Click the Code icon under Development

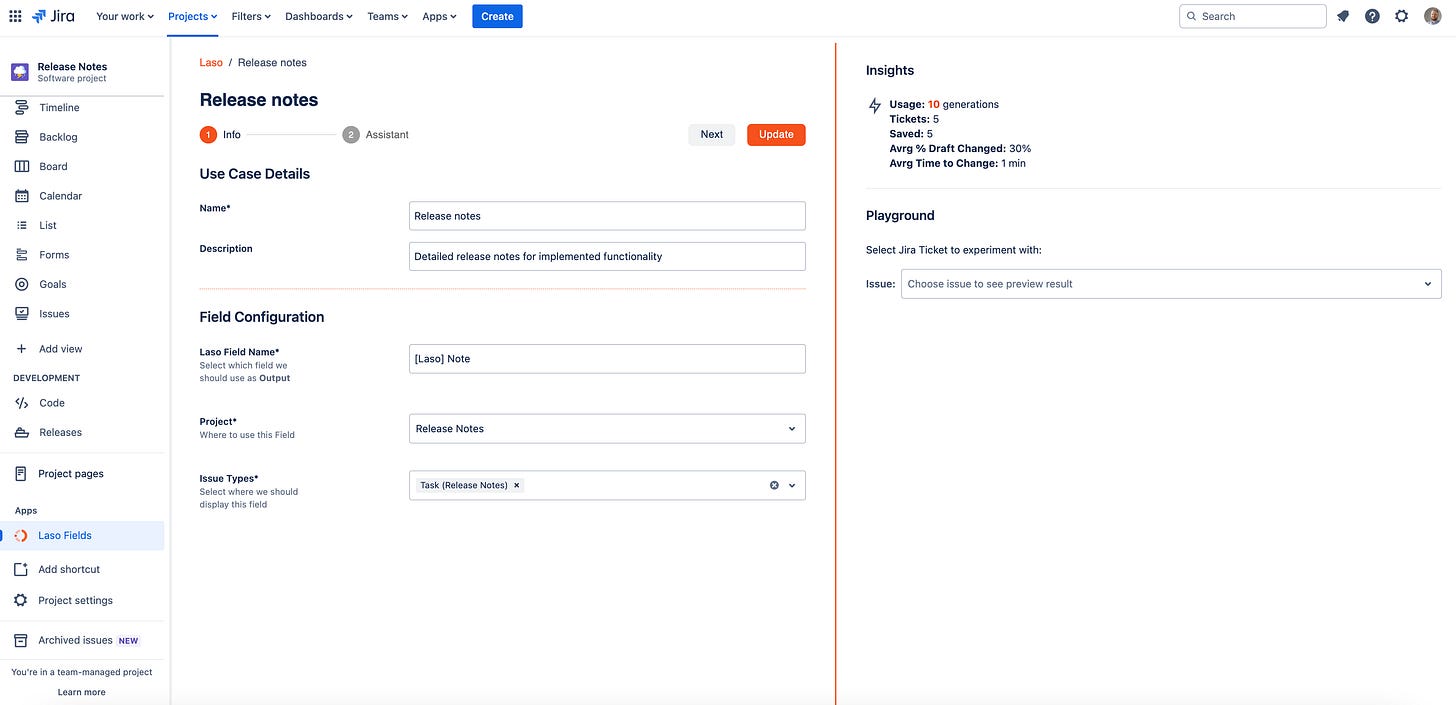tap(21, 403)
